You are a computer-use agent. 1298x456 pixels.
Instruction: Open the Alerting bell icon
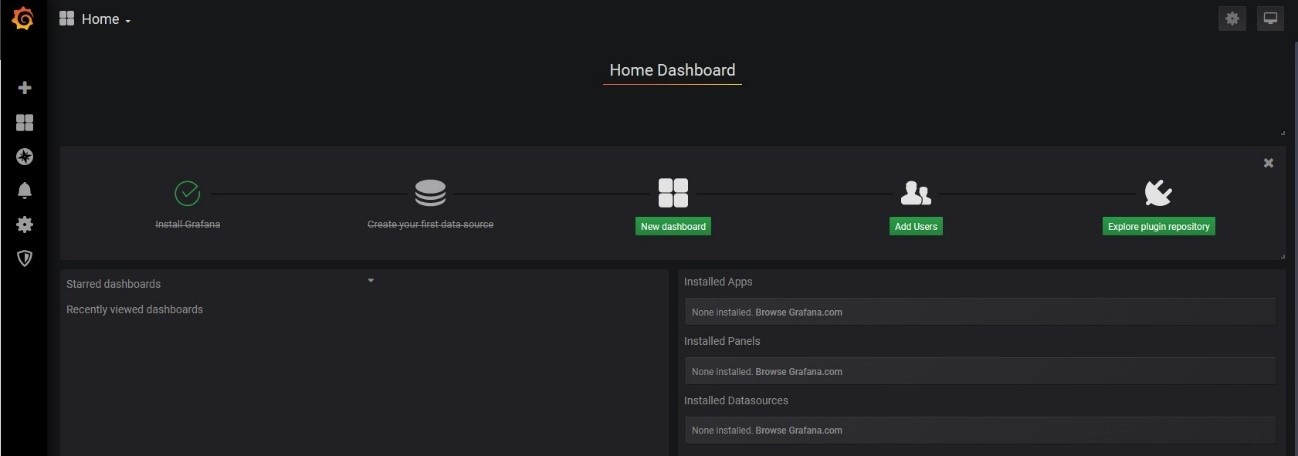tap(25, 190)
